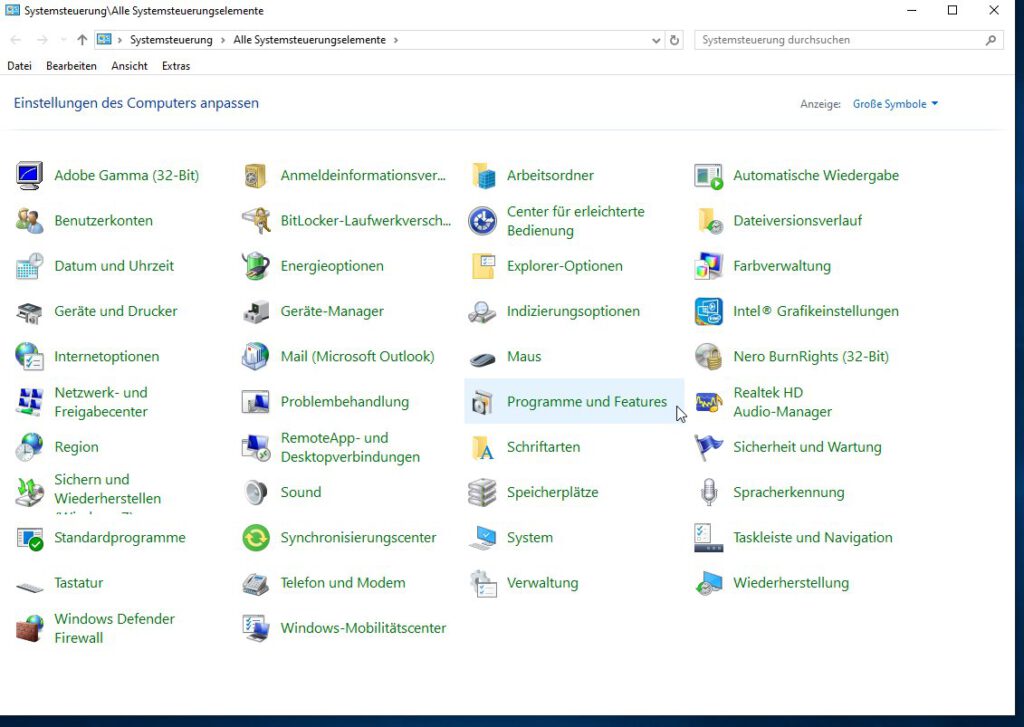Expand the address bar history dropdown arrow

click(656, 40)
